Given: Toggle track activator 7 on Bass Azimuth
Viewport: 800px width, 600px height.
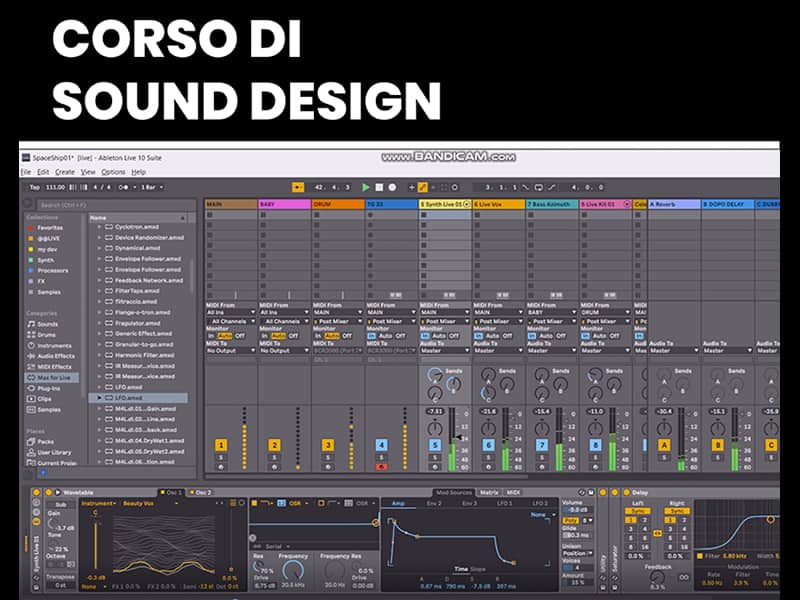Looking at the screenshot, I should (542, 445).
